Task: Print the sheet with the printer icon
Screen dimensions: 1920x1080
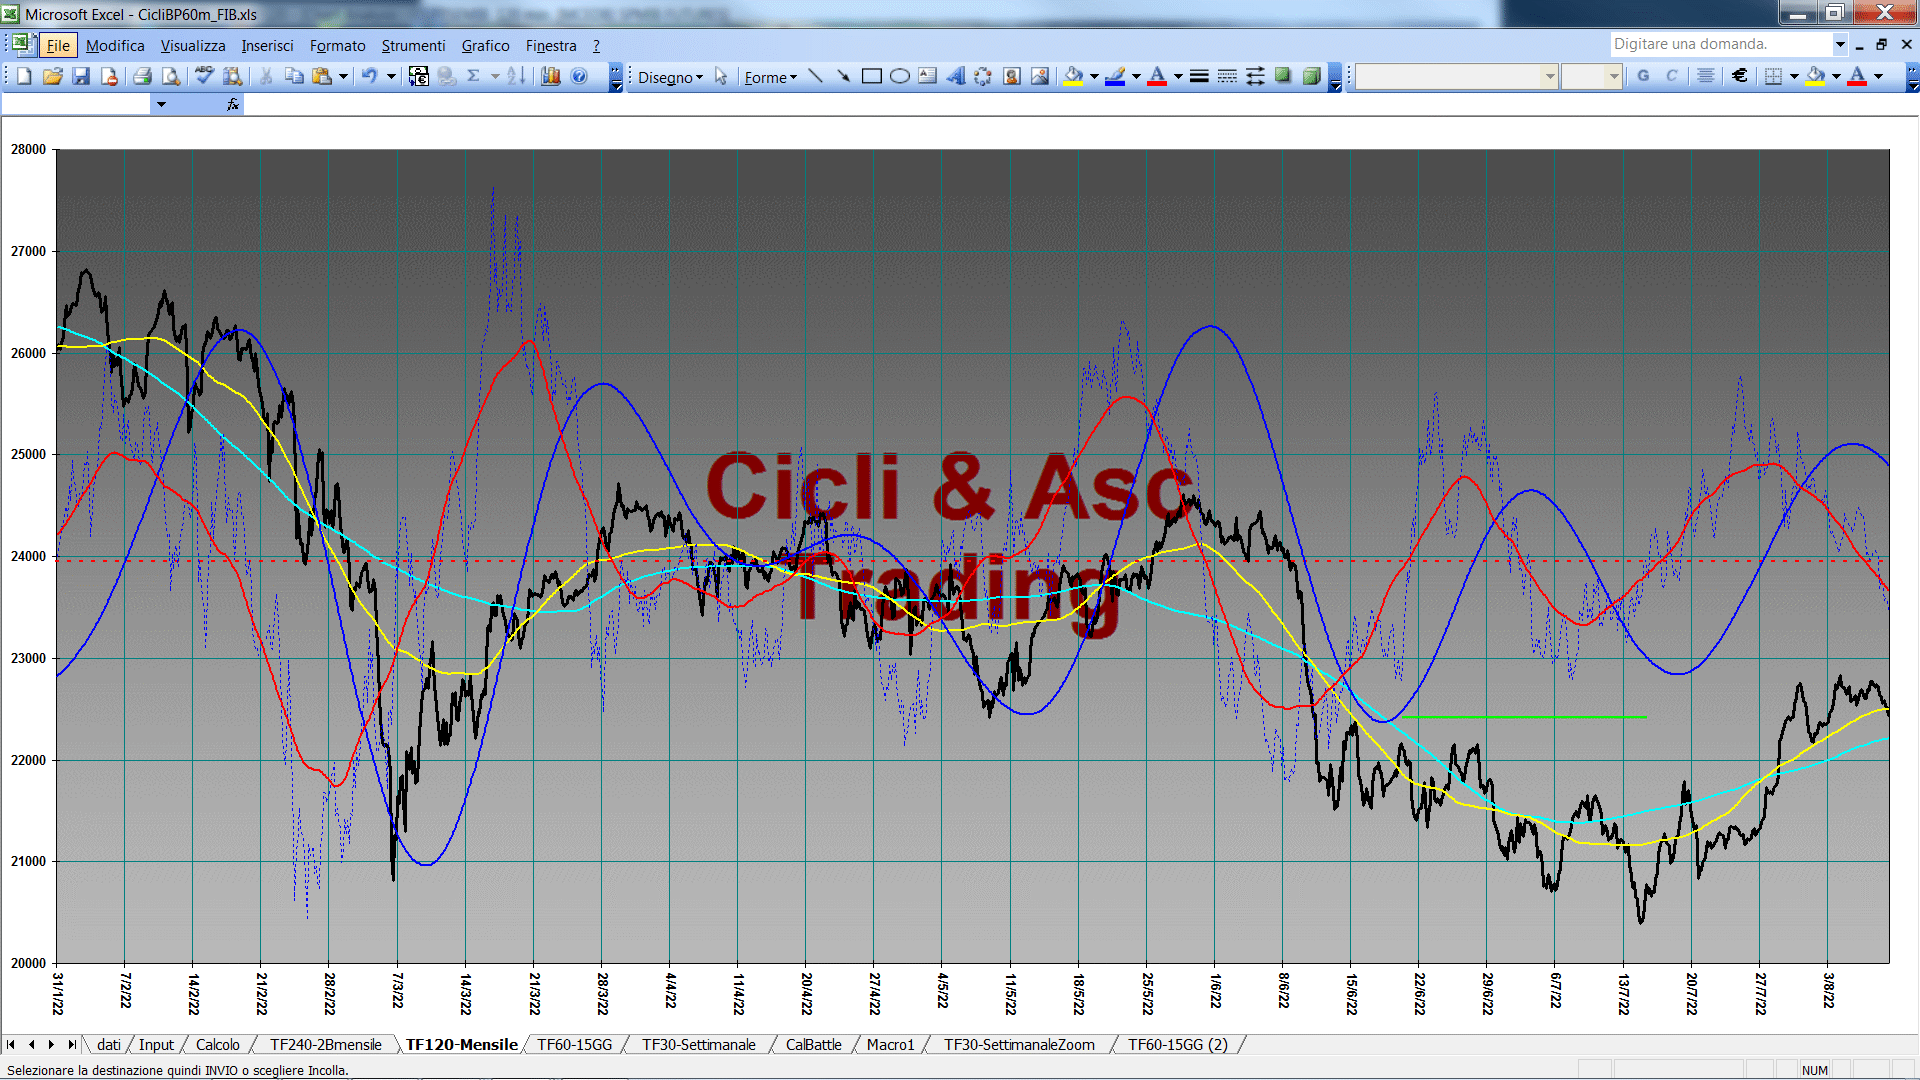Action: [142, 76]
